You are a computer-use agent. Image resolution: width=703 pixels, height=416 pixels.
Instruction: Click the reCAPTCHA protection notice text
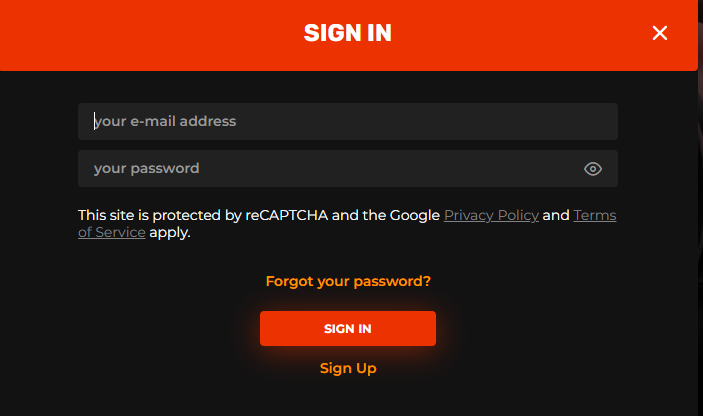point(259,216)
